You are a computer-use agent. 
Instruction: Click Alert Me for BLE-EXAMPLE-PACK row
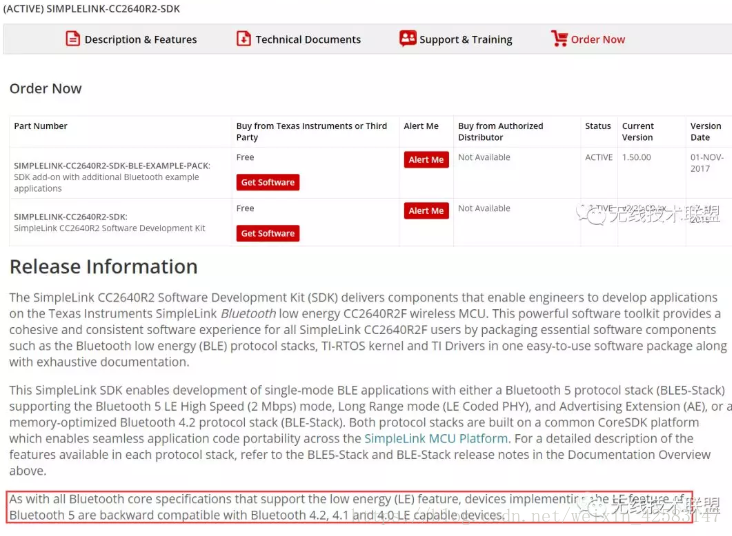point(426,160)
